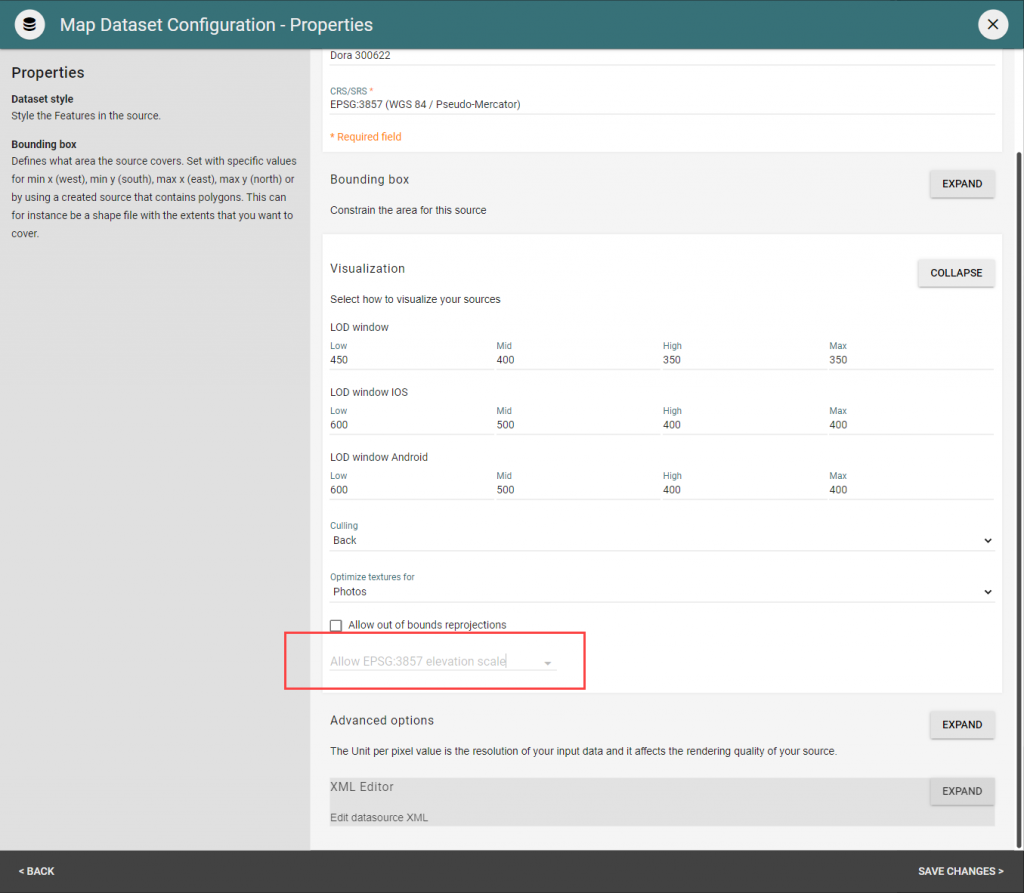Collapse the Visualization section

955,273
